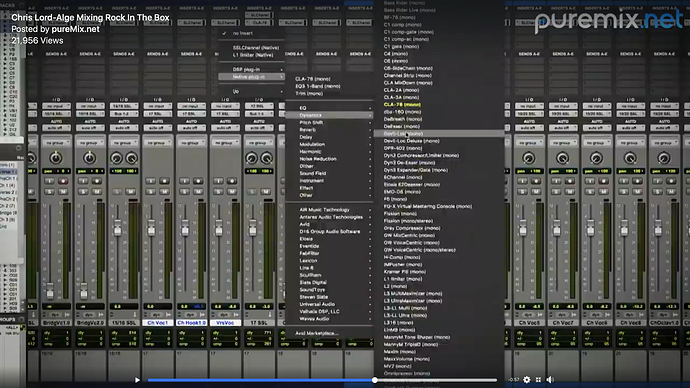
Task: Record-enable the BridgVc1.0 track
Action: (63, 181)
